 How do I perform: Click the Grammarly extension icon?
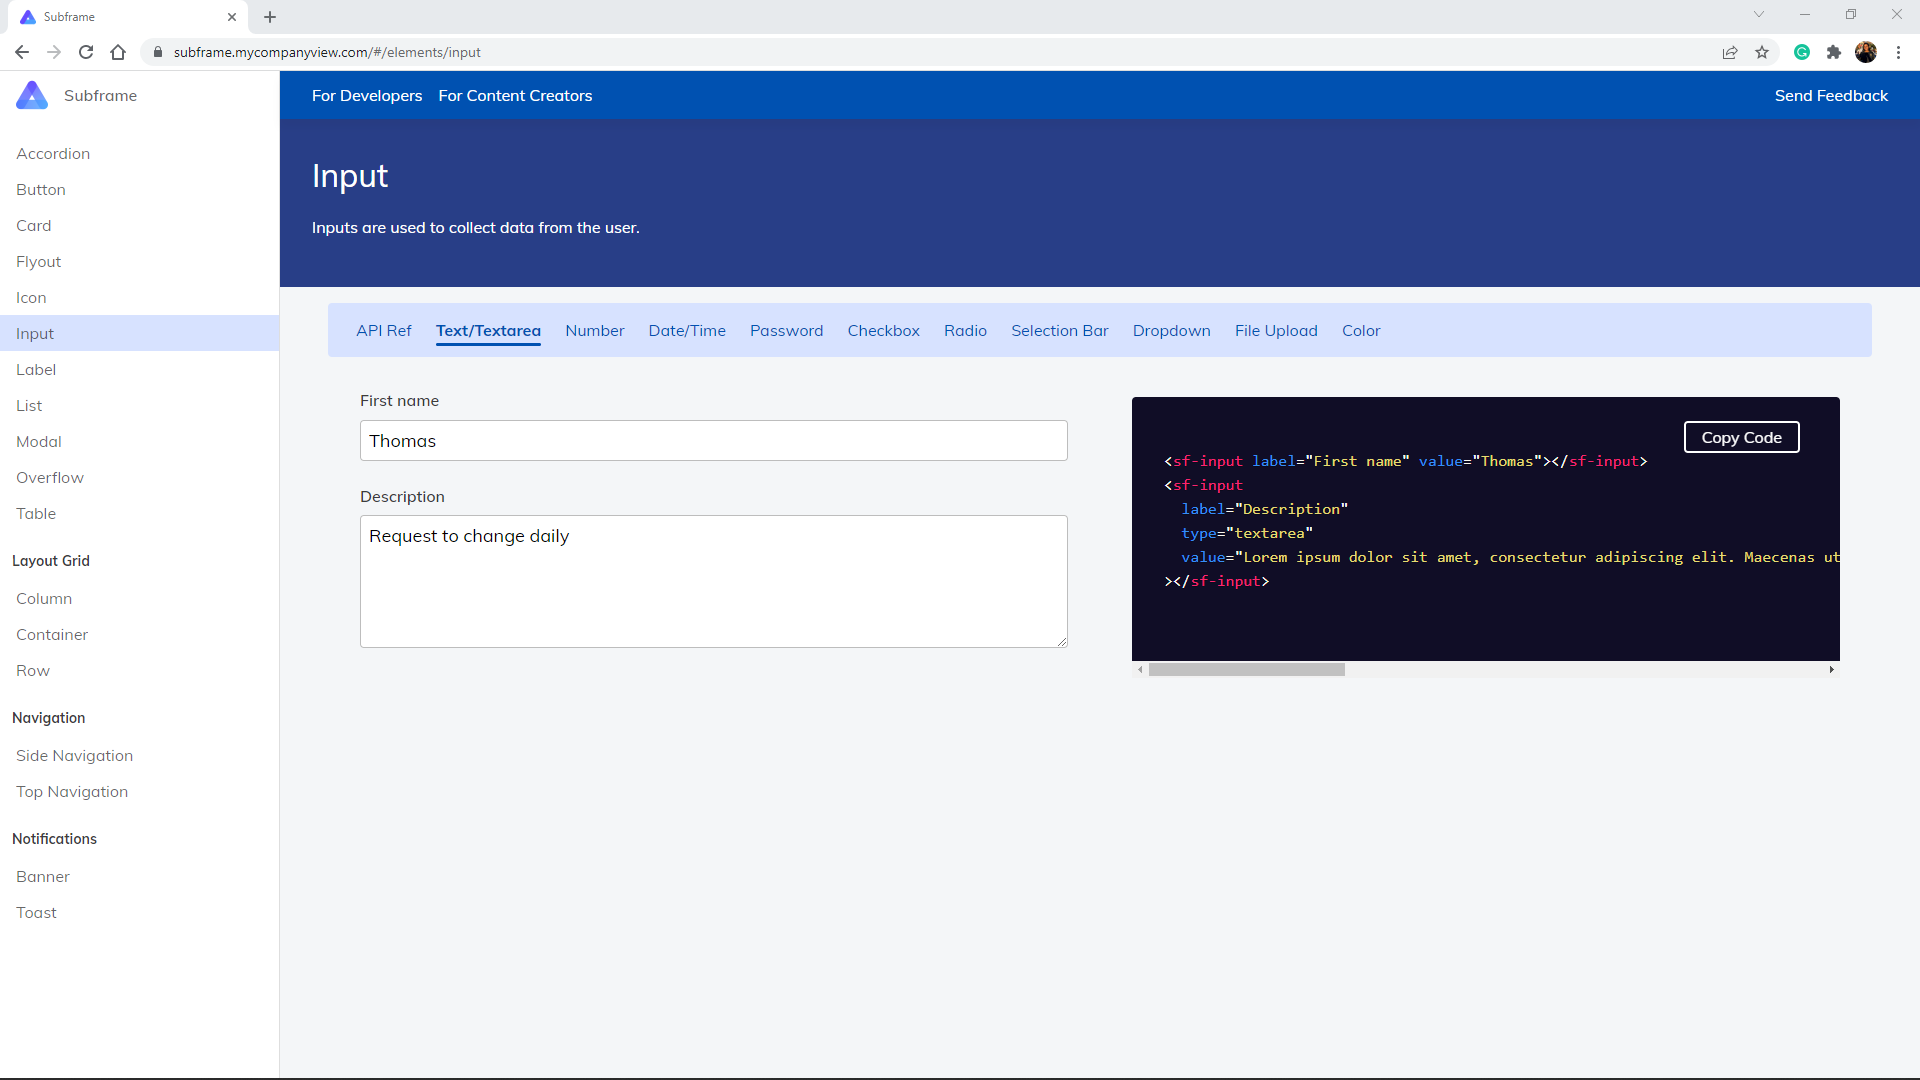[x=1802, y=52]
